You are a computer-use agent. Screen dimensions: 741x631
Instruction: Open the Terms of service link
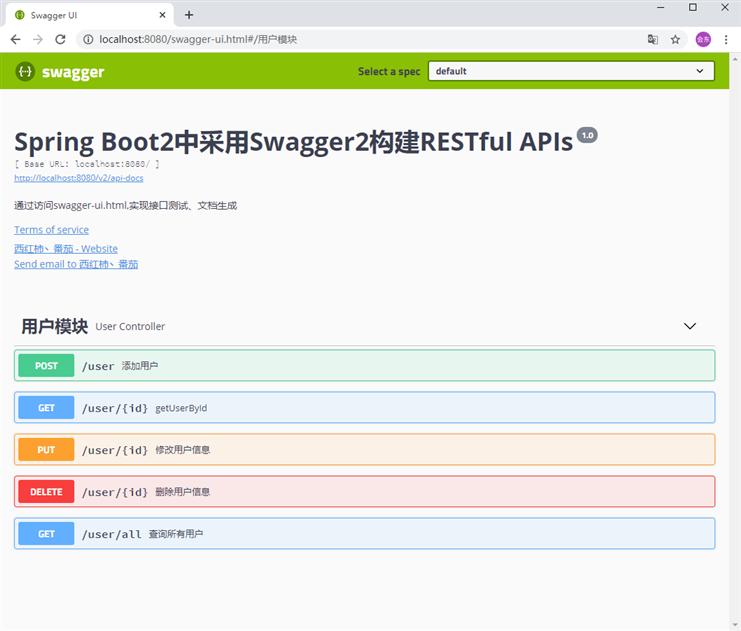click(52, 230)
